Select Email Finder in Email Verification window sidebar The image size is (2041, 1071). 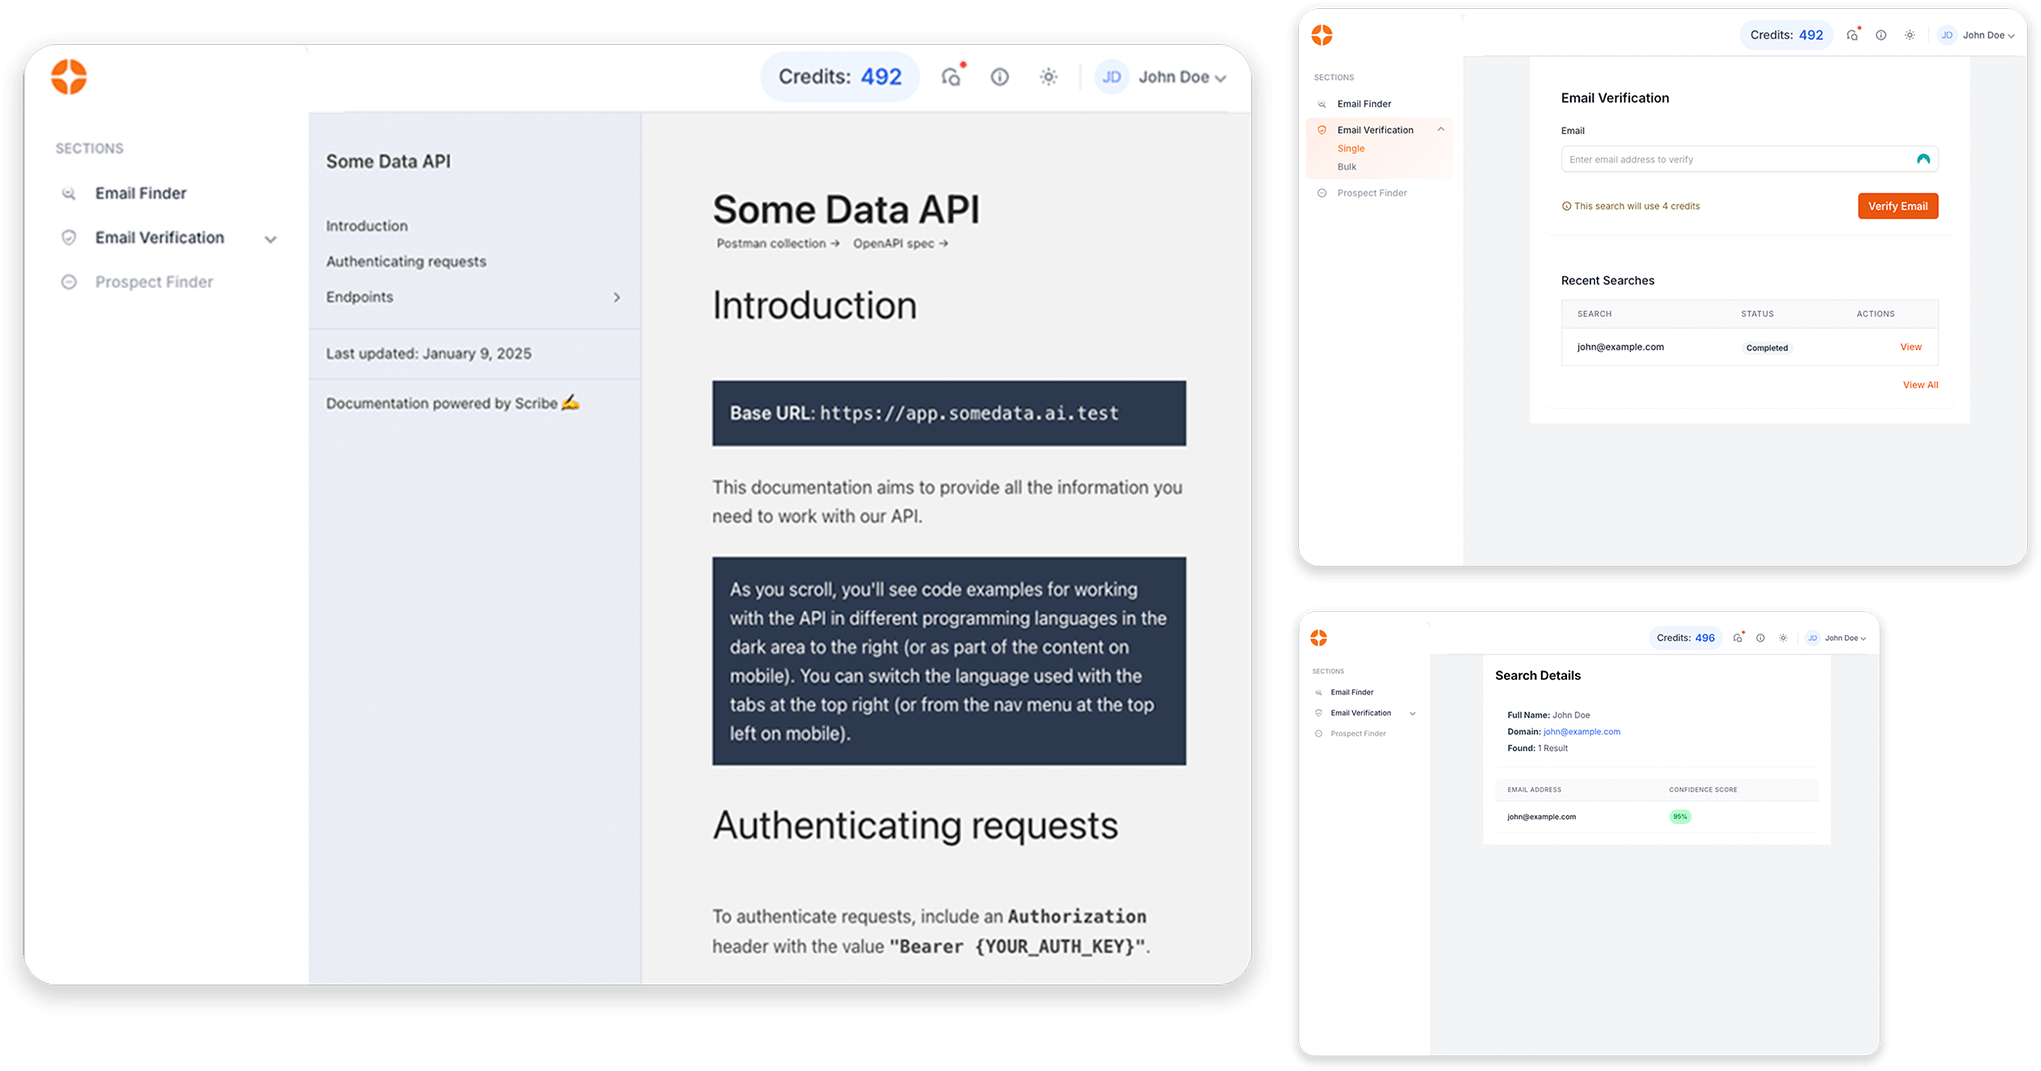[1364, 104]
